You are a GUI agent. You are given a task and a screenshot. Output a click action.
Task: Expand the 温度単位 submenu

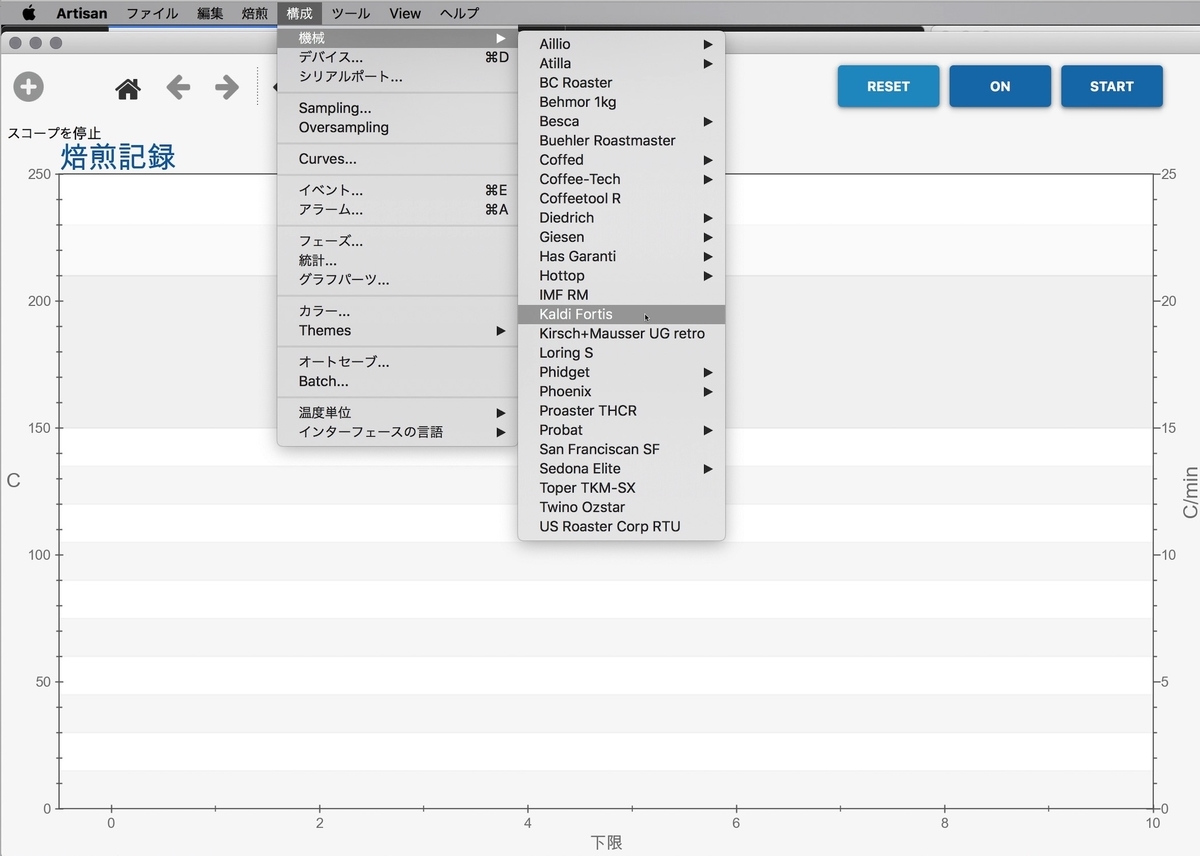pos(397,413)
